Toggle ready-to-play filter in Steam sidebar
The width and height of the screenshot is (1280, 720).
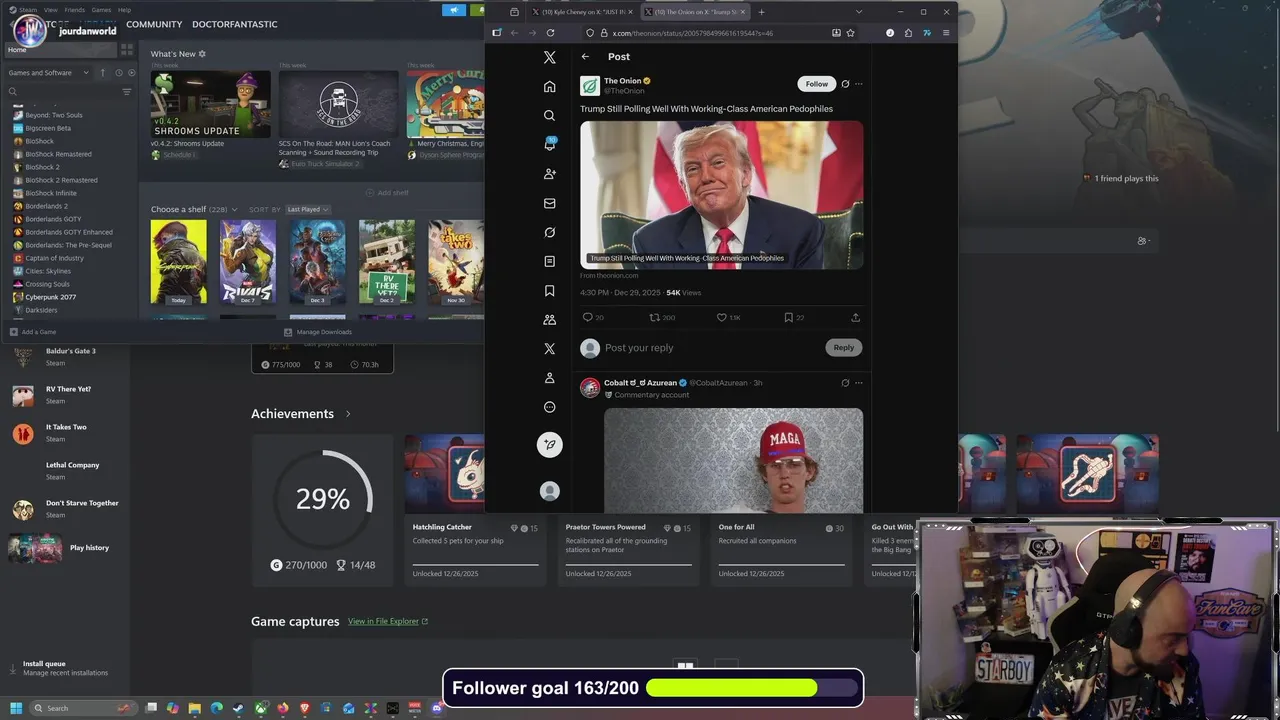131,73
